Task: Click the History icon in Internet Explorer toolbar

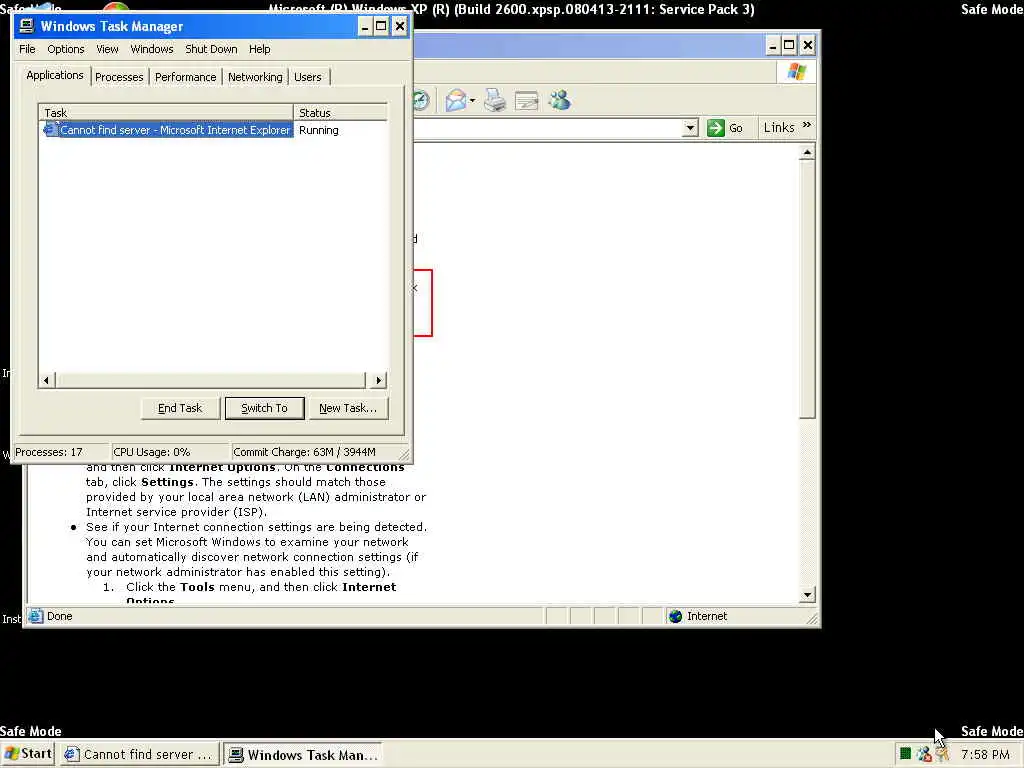Action: click(x=421, y=100)
